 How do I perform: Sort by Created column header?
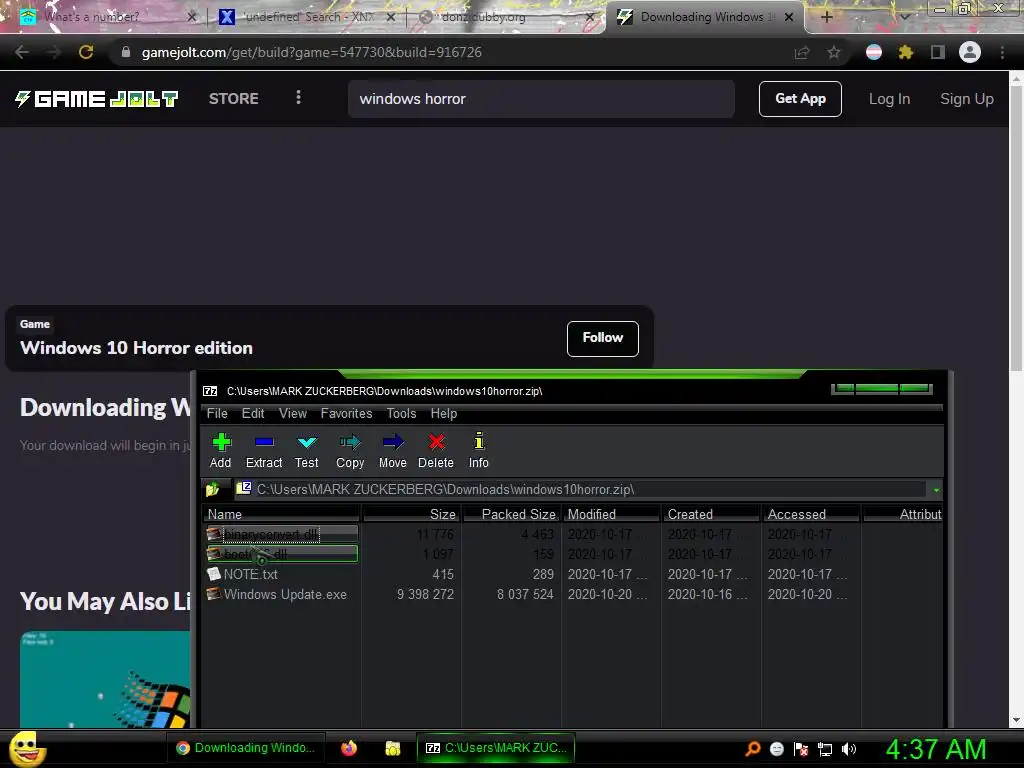click(711, 514)
